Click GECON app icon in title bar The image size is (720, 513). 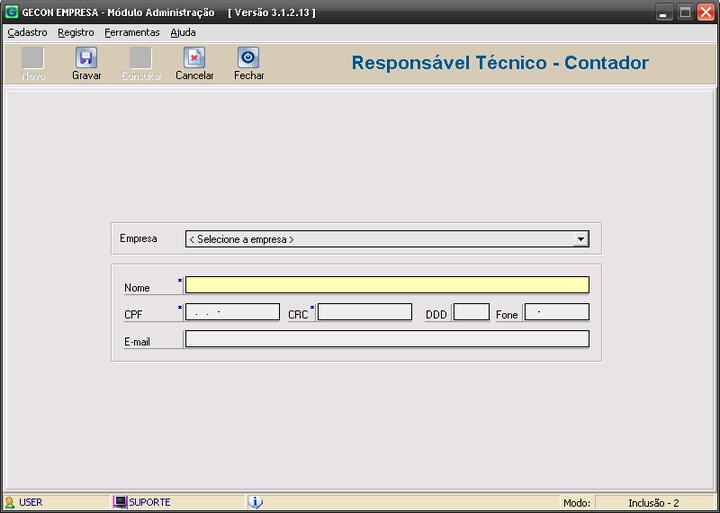[x=11, y=12]
